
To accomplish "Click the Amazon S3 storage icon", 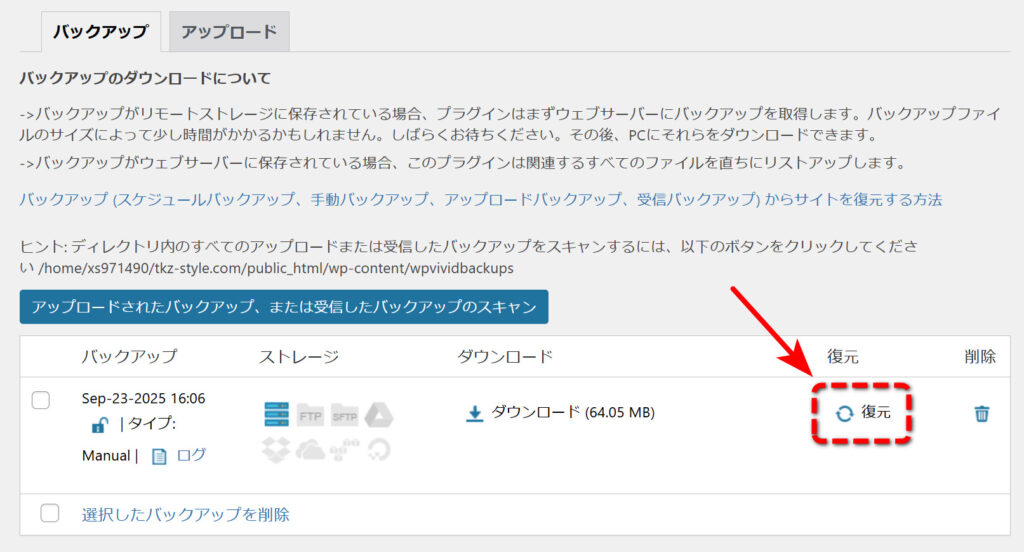I will (x=344, y=450).
